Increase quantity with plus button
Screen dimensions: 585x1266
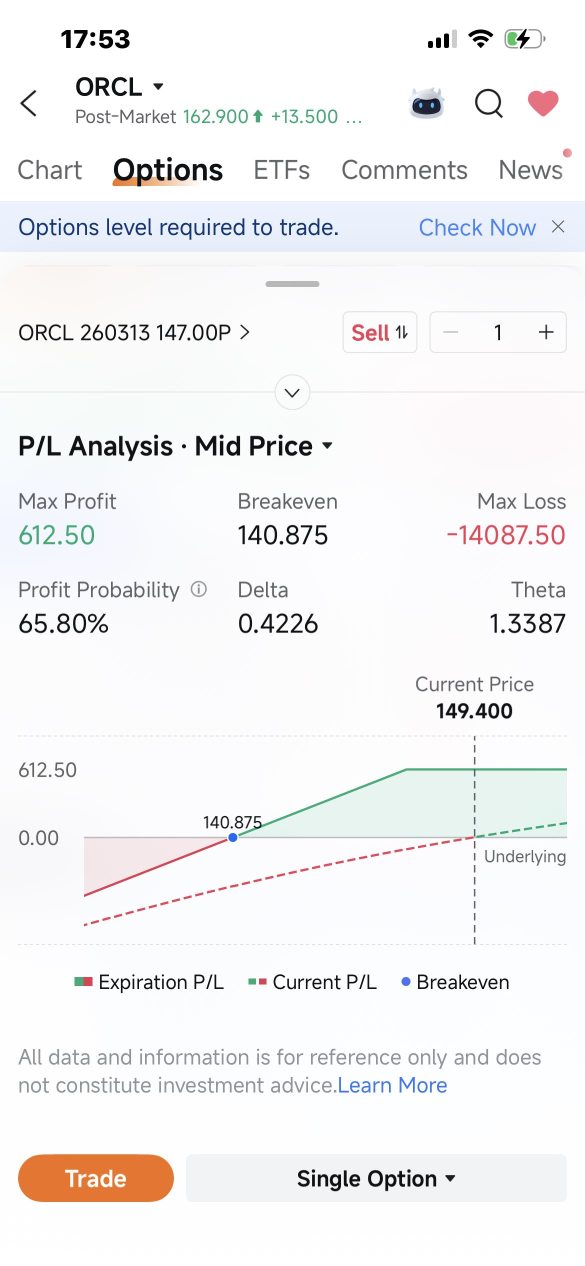[x=545, y=333]
